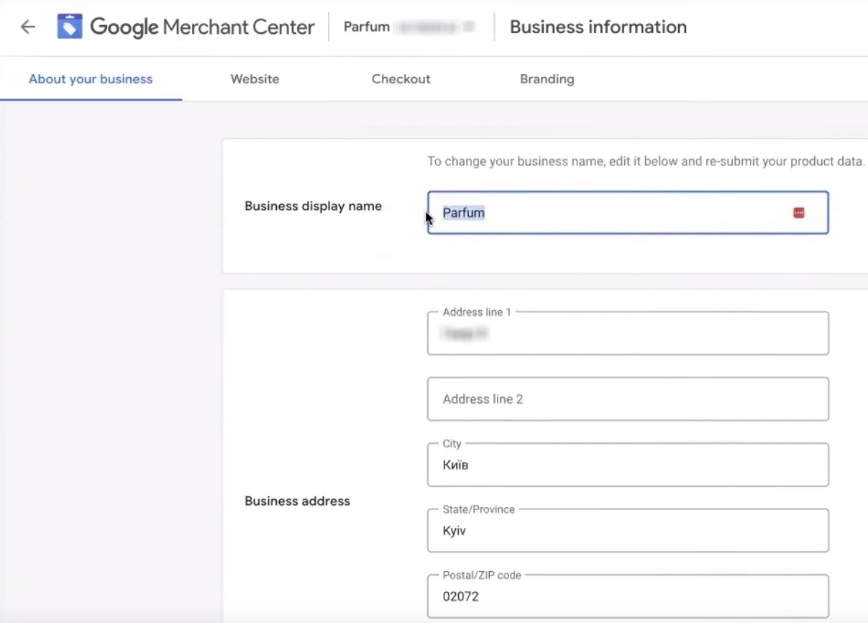Click the Google Merchant Center title text
This screenshot has height=623, width=868.
tap(202, 27)
